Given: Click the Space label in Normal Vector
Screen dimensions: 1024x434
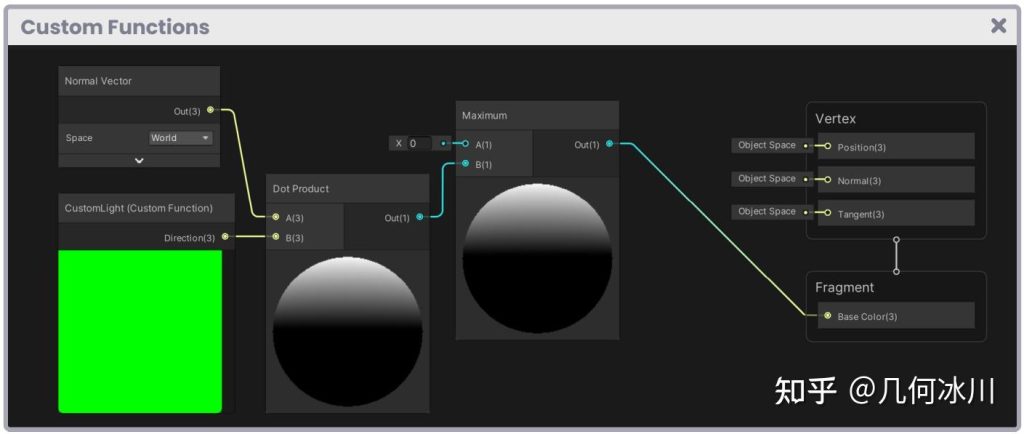Looking at the screenshot, I should pyautogui.click(x=79, y=138).
